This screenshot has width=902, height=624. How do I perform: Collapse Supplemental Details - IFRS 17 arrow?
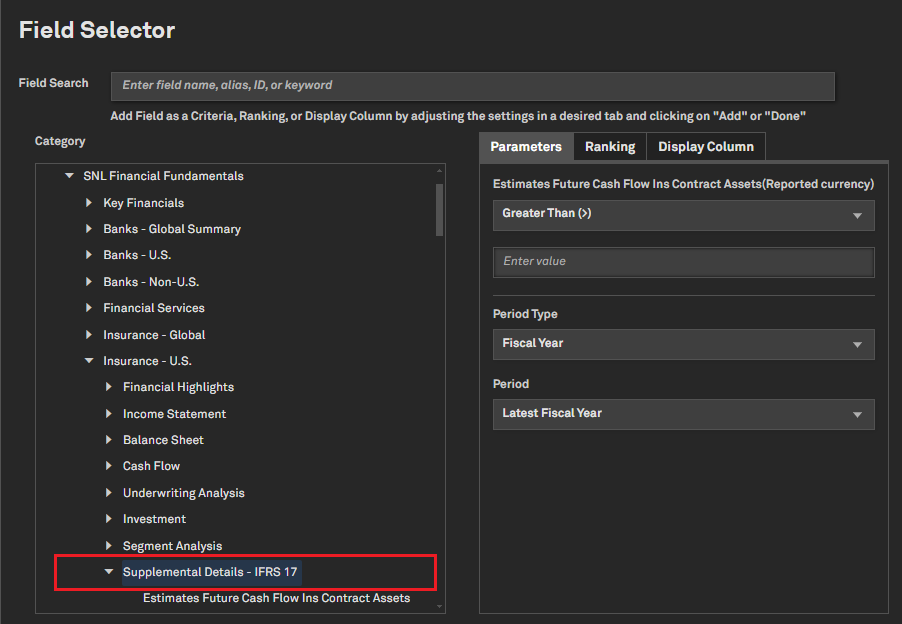109,572
